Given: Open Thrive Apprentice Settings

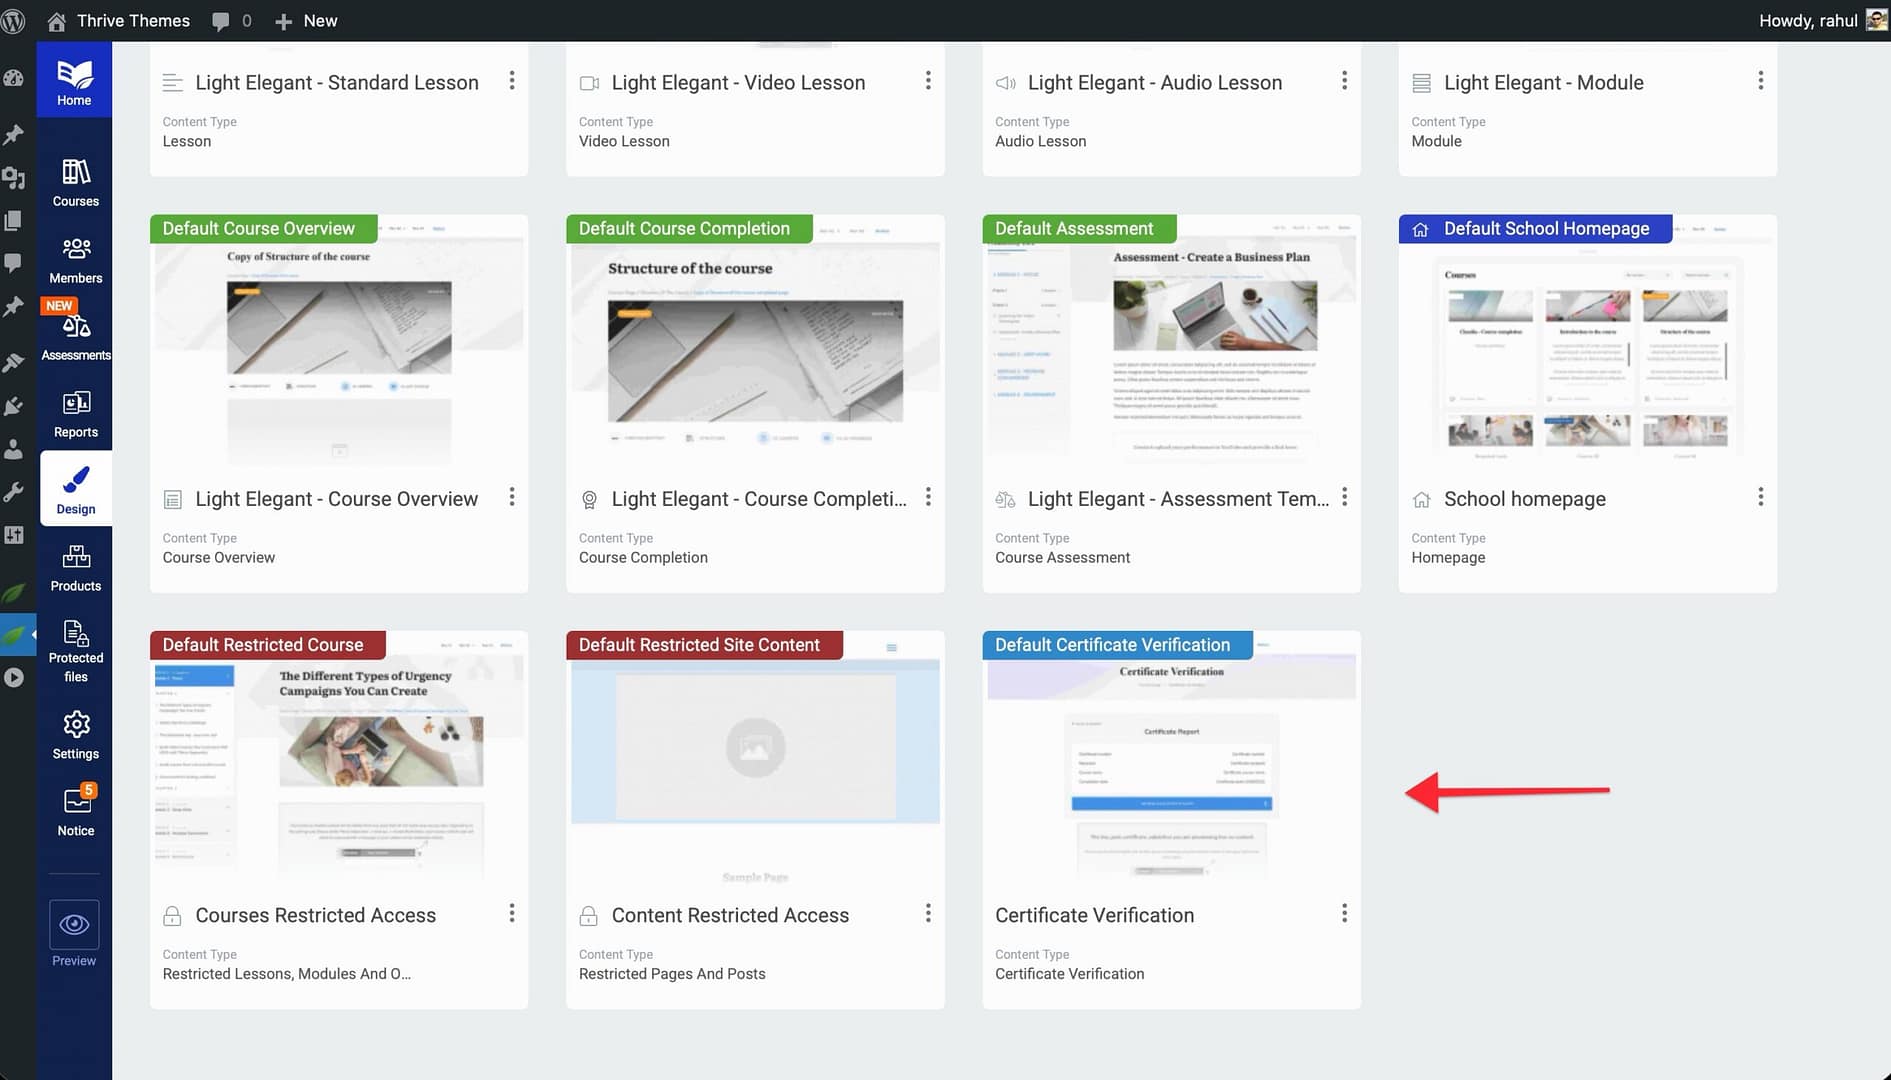Looking at the screenshot, I should point(75,735).
